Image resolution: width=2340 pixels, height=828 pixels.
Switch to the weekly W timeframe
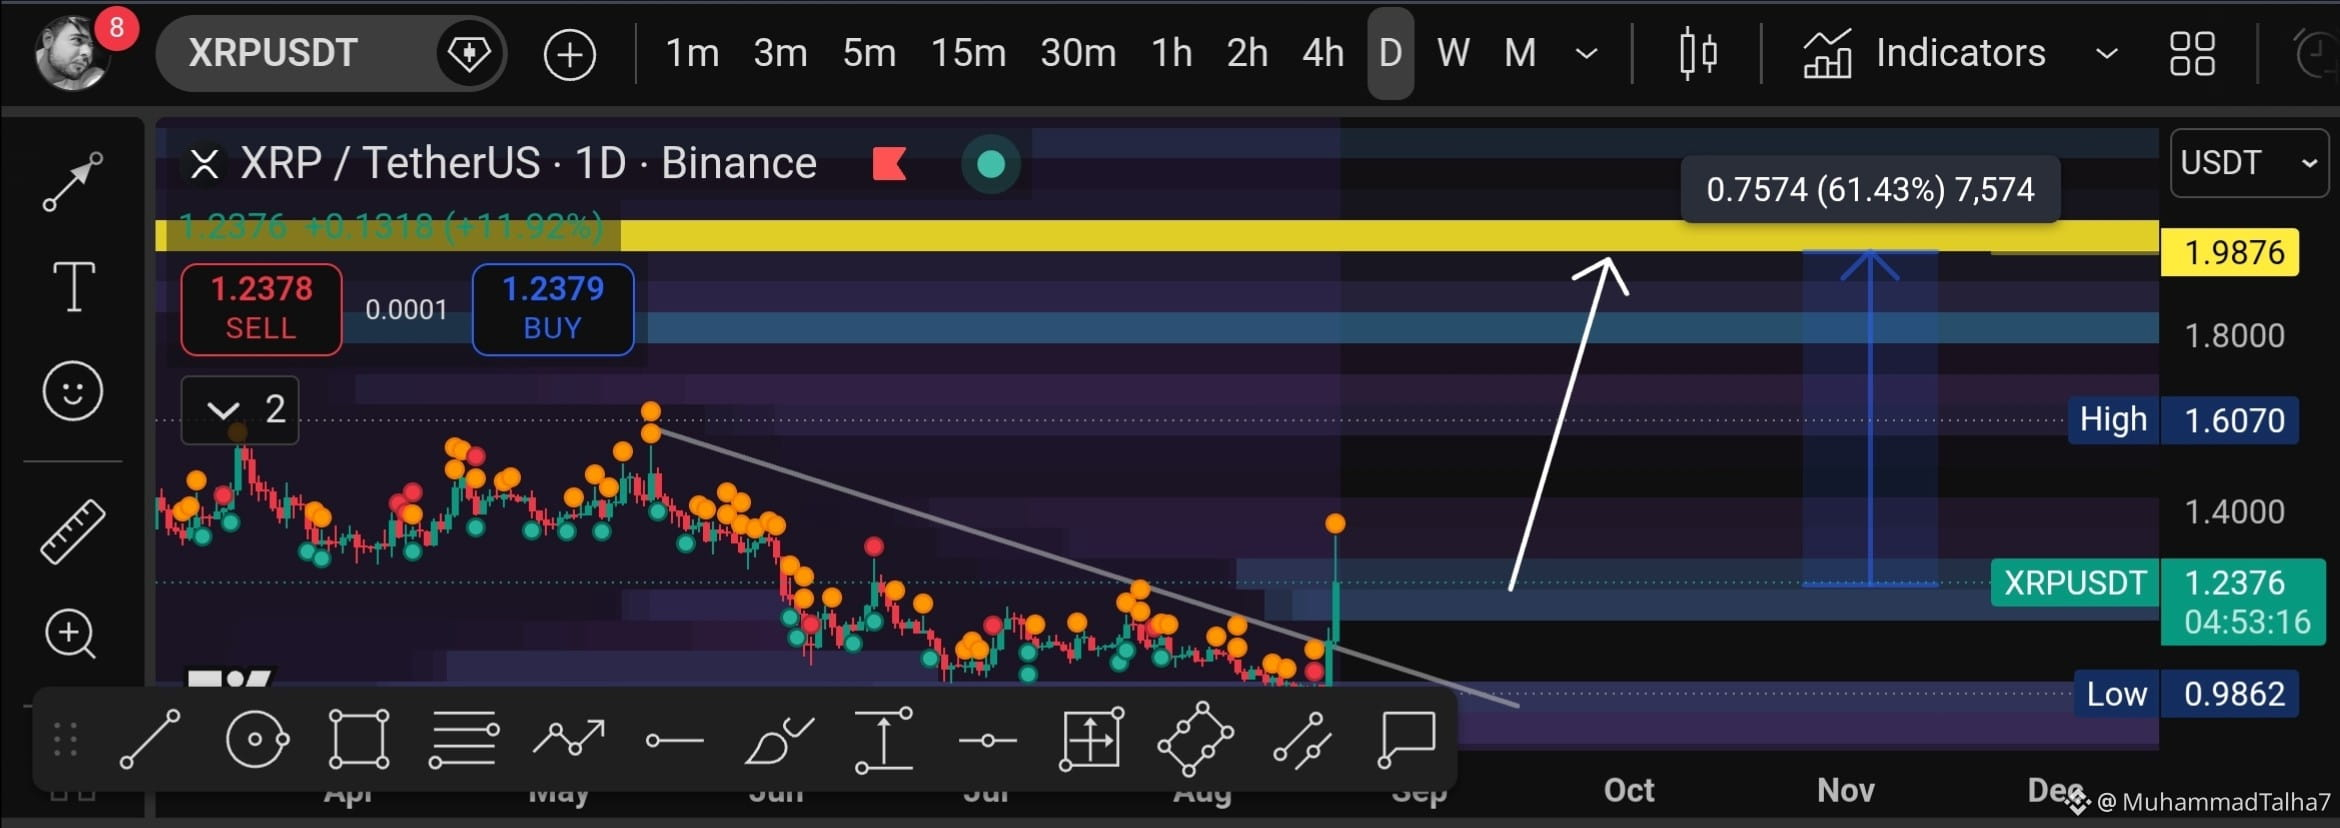point(1453,53)
